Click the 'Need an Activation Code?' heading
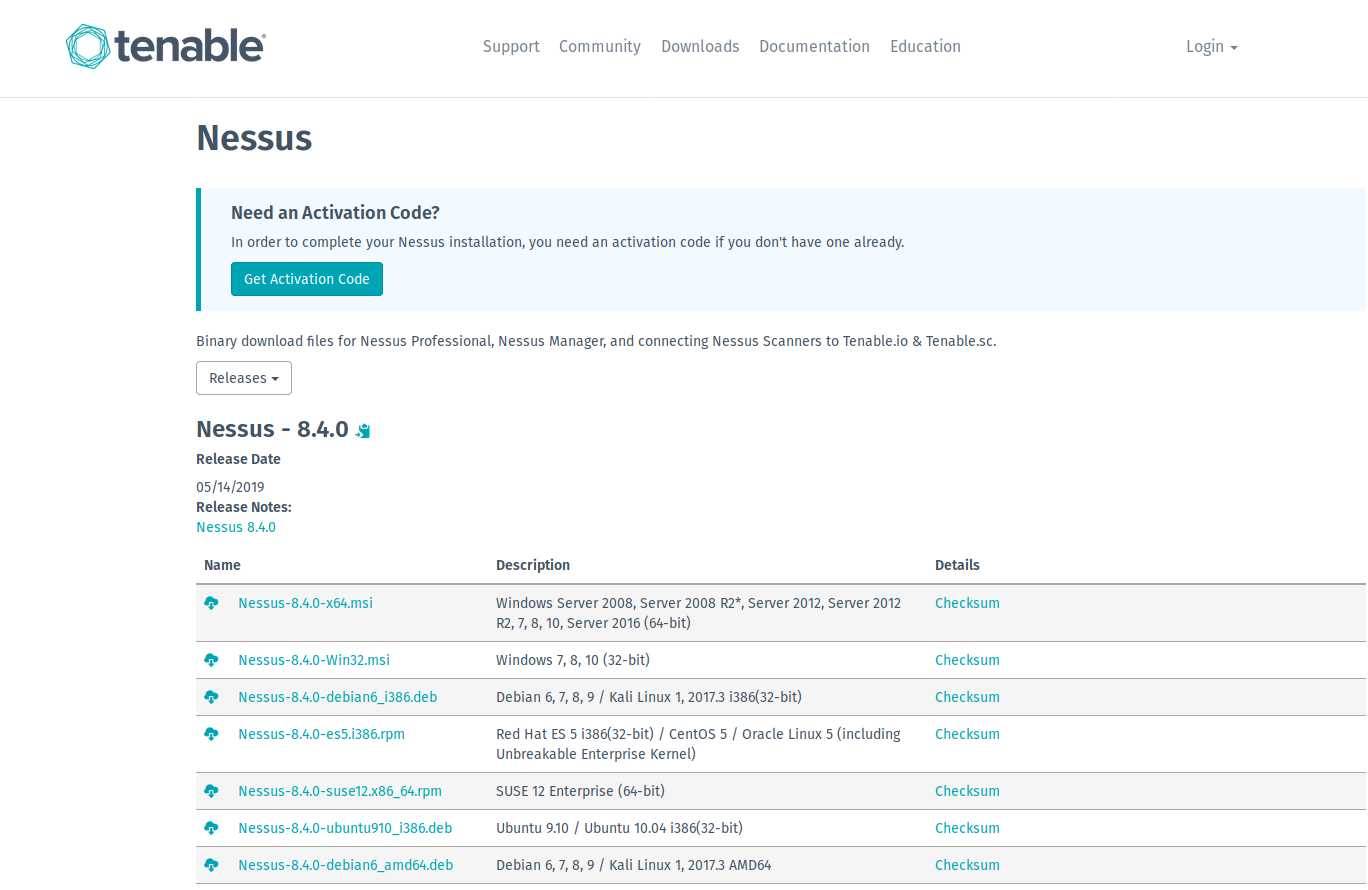This screenshot has height=890, width=1368. click(335, 212)
